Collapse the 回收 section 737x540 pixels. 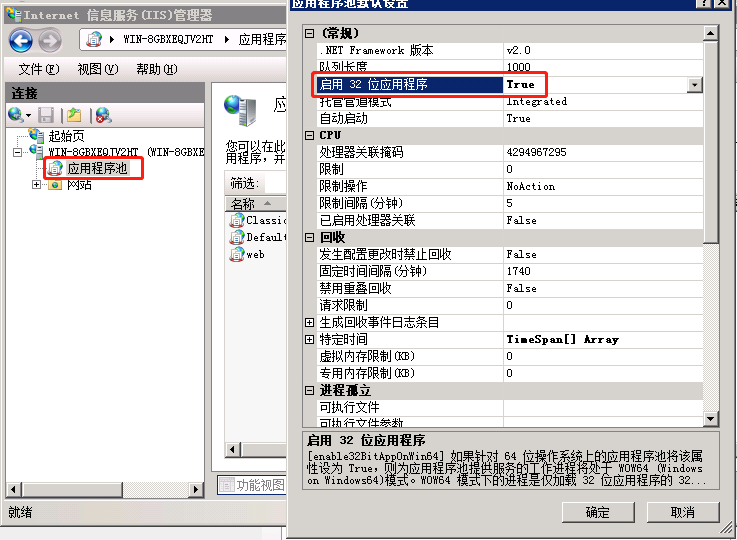(x=309, y=237)
